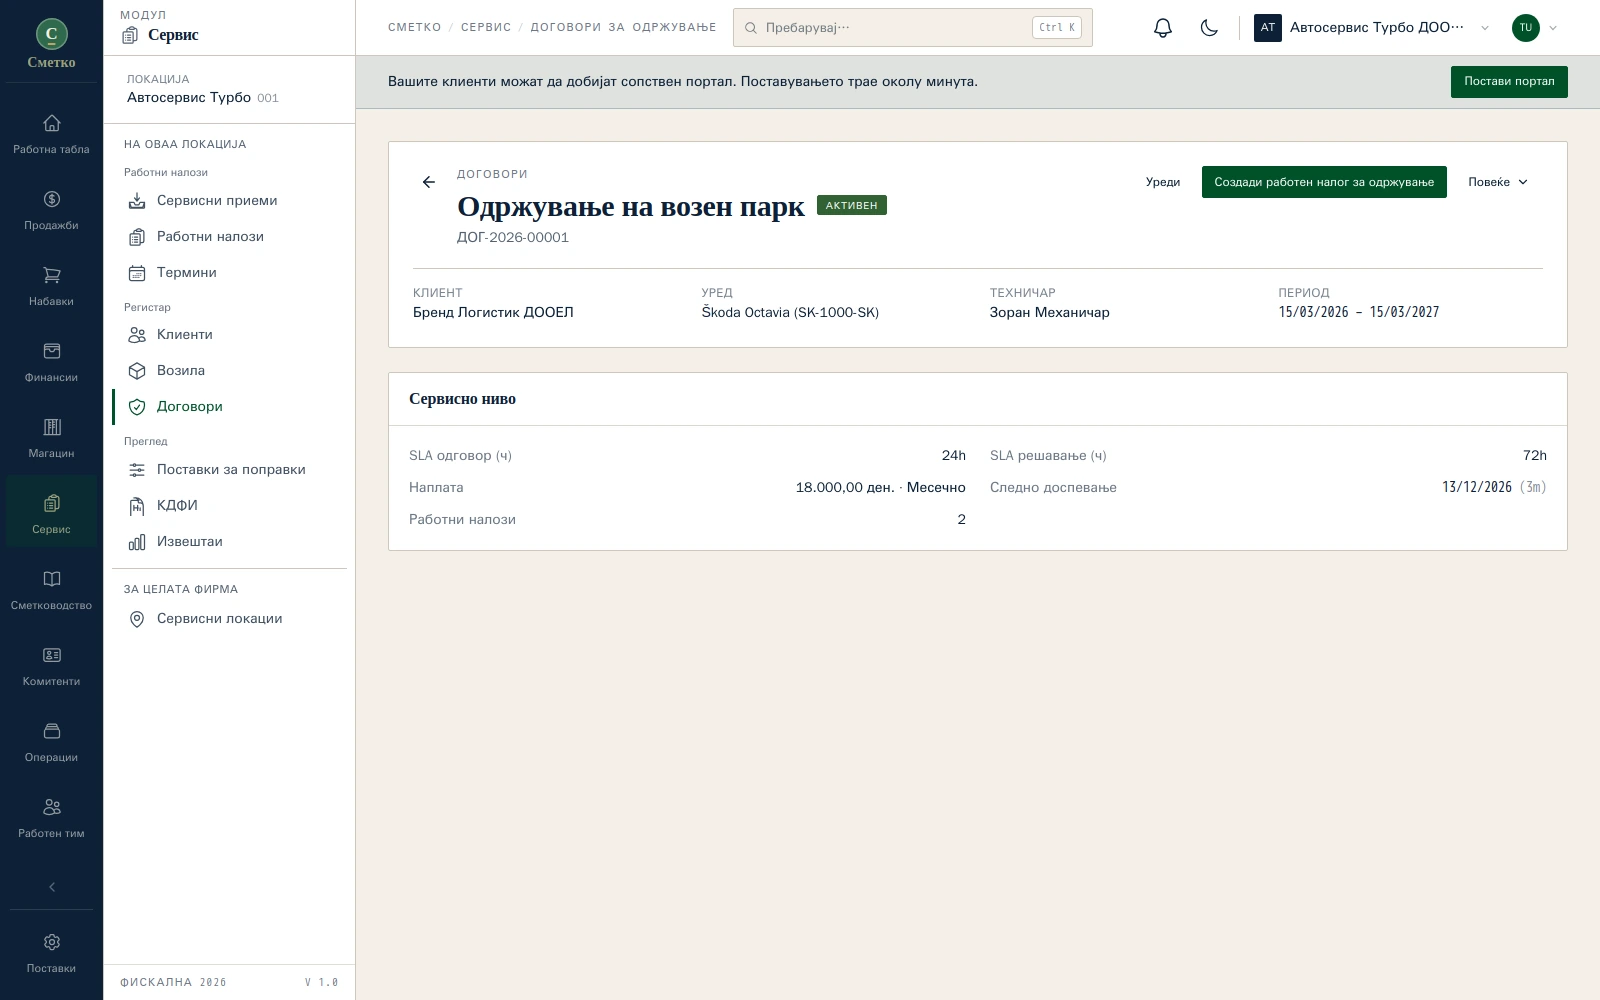Click the Постави портал button
Screen dimensions: 1600x1000
pos(1509,82)
